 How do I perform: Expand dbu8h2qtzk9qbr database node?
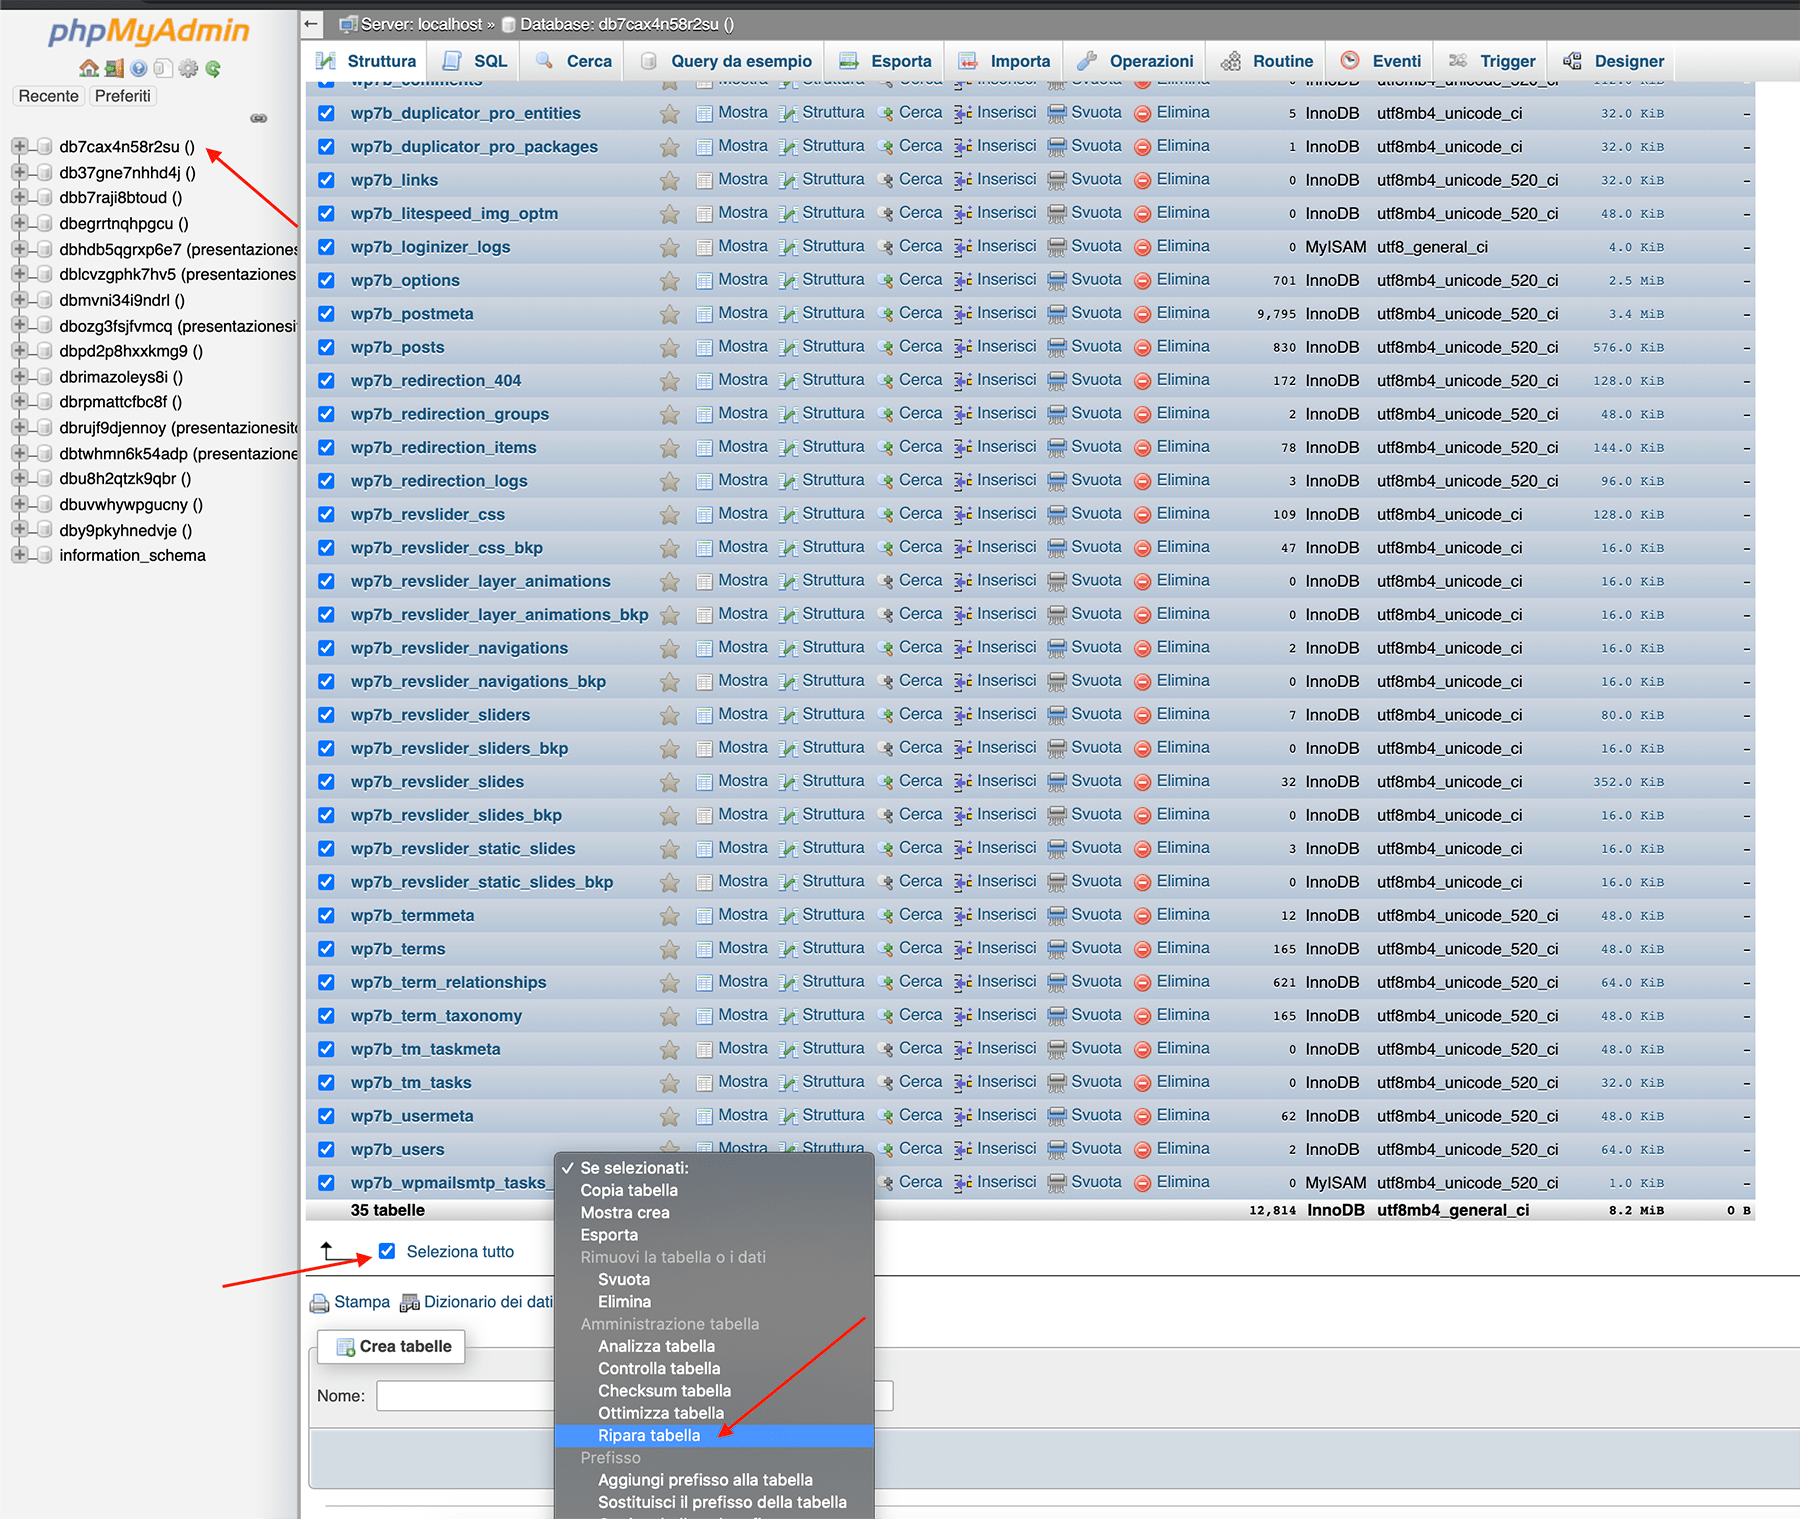[x=19, y=478]
